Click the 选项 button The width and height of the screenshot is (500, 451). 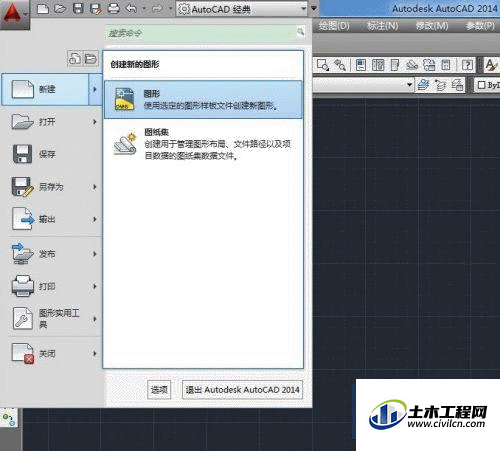159,390
